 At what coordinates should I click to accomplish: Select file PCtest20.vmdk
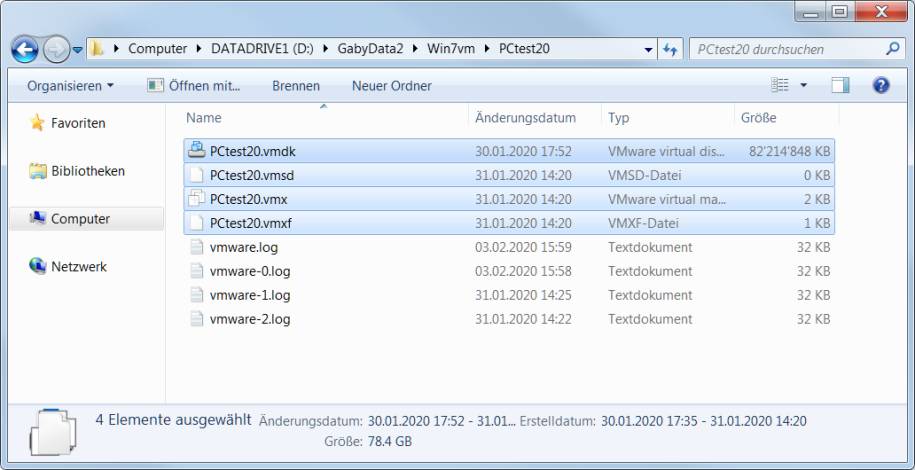pos(509,151)
